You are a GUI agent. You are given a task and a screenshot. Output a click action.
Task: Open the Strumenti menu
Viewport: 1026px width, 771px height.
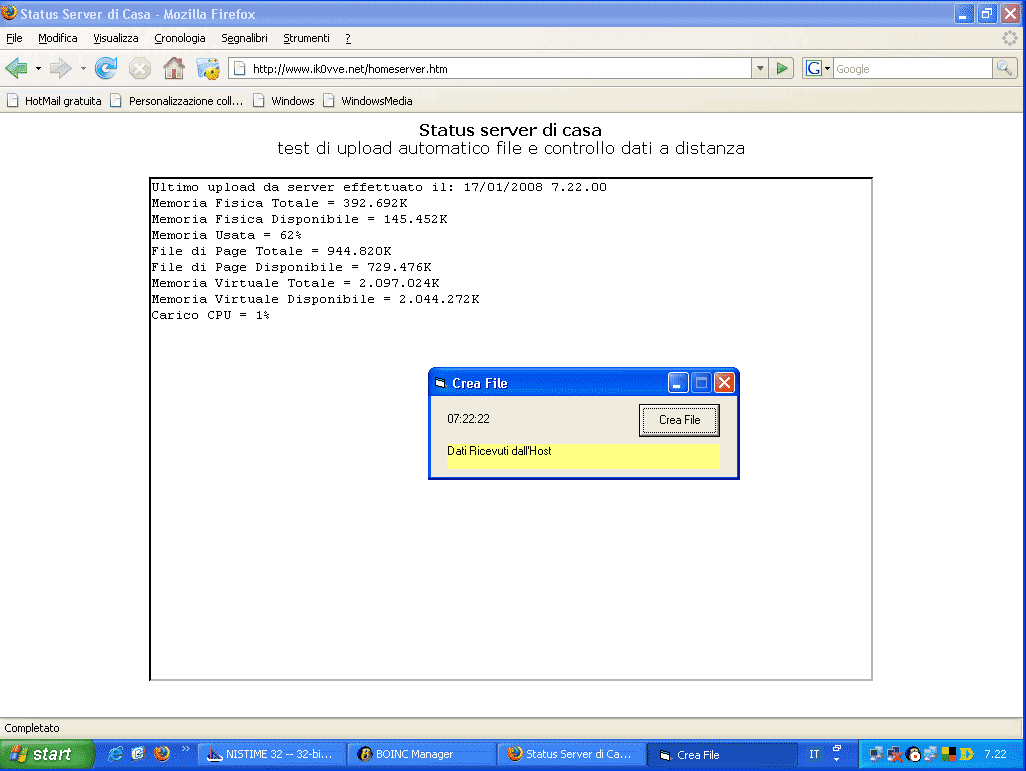306,38
